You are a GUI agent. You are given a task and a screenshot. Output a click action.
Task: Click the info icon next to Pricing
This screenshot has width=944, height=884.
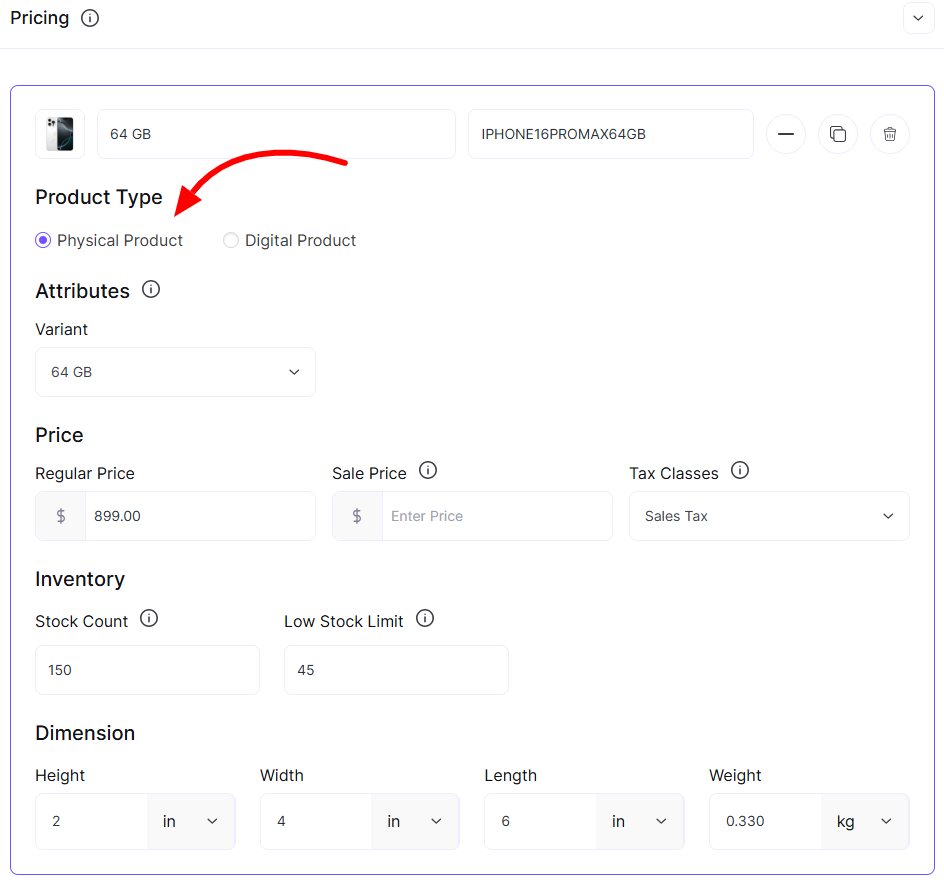90,18
